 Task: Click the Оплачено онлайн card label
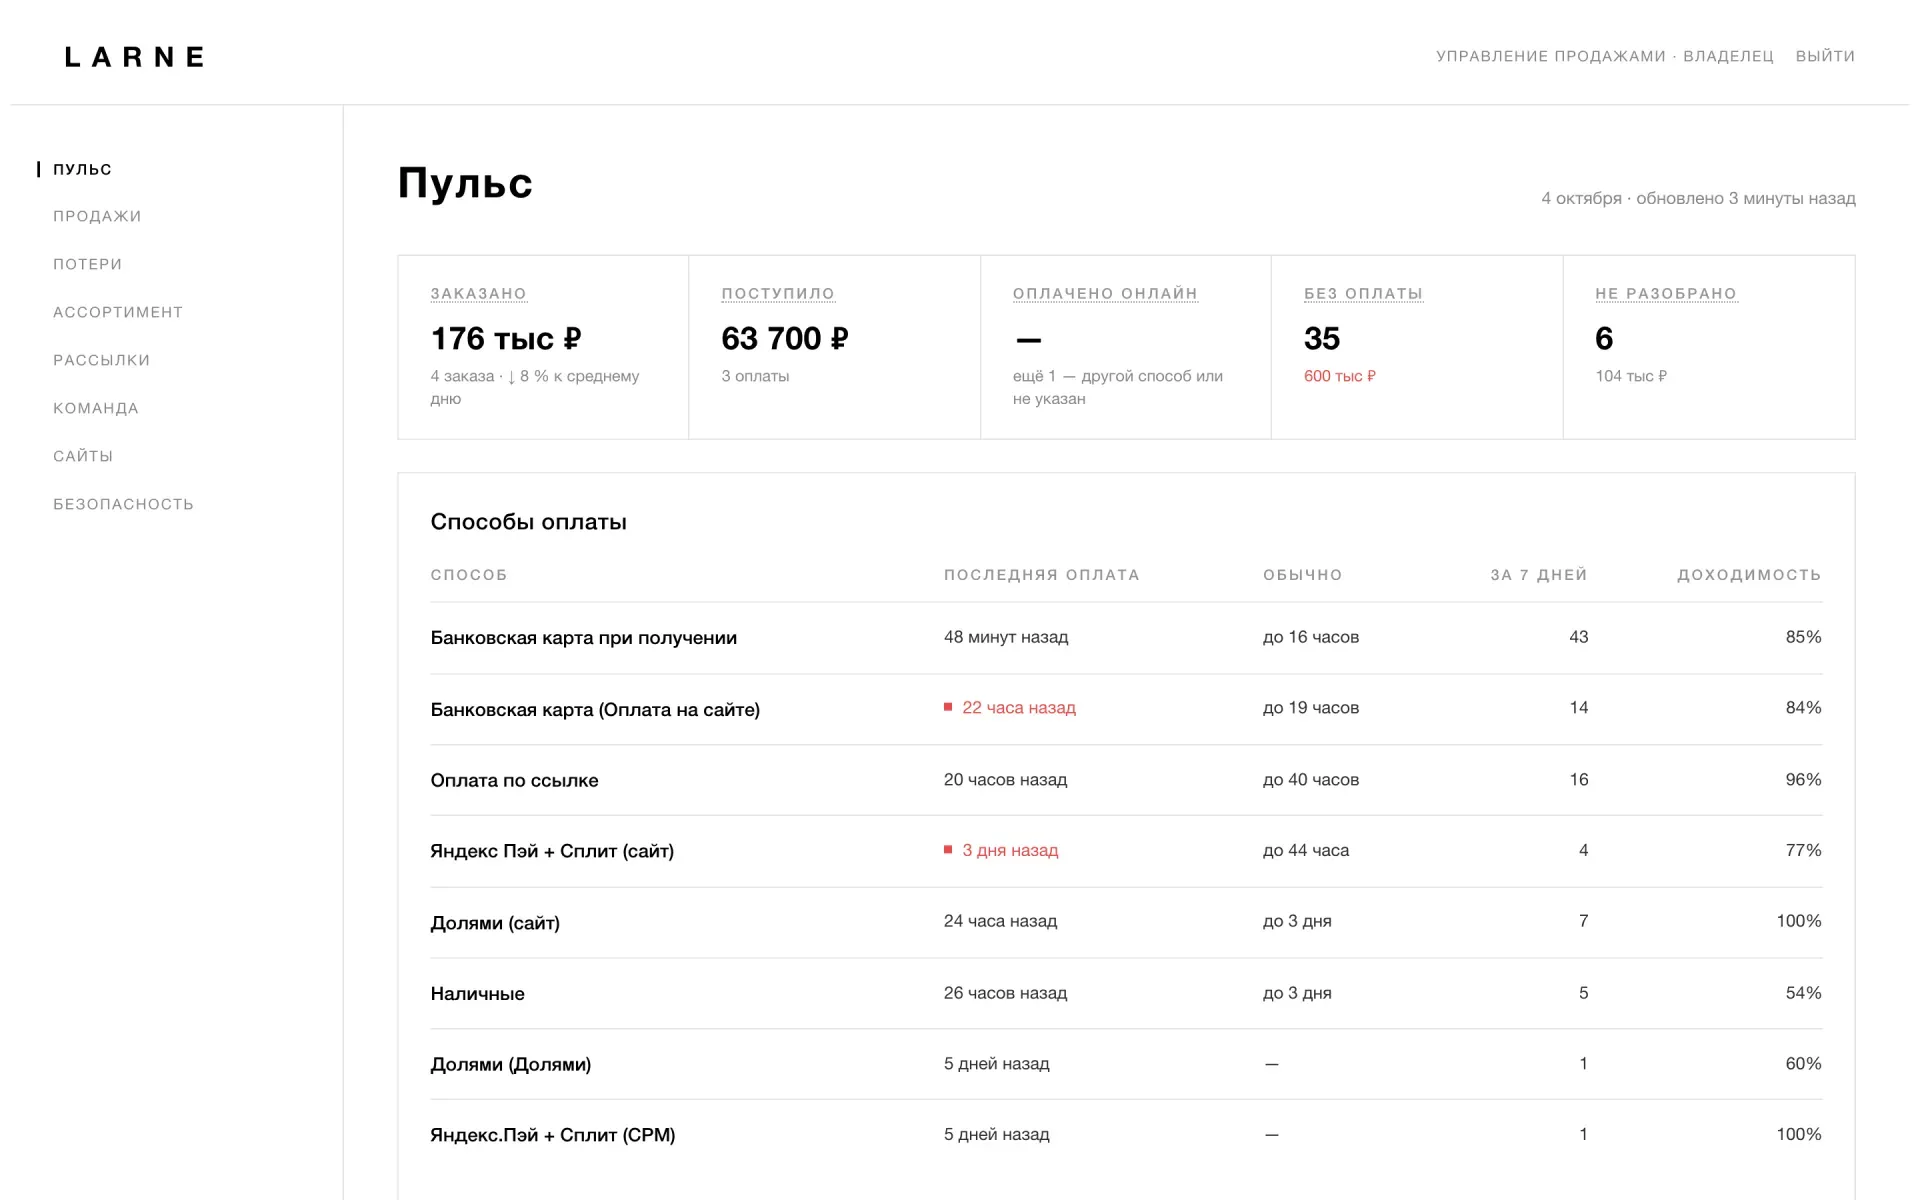1105,294
